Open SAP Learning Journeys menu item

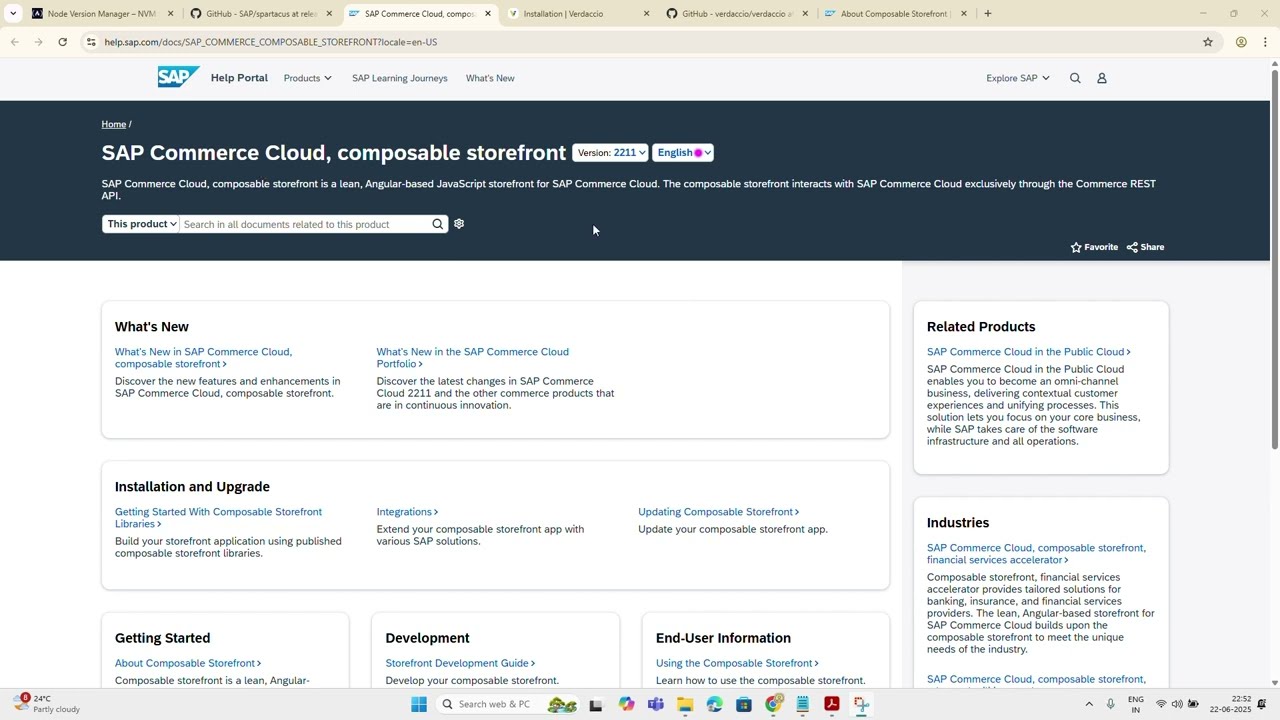point(400,78)
